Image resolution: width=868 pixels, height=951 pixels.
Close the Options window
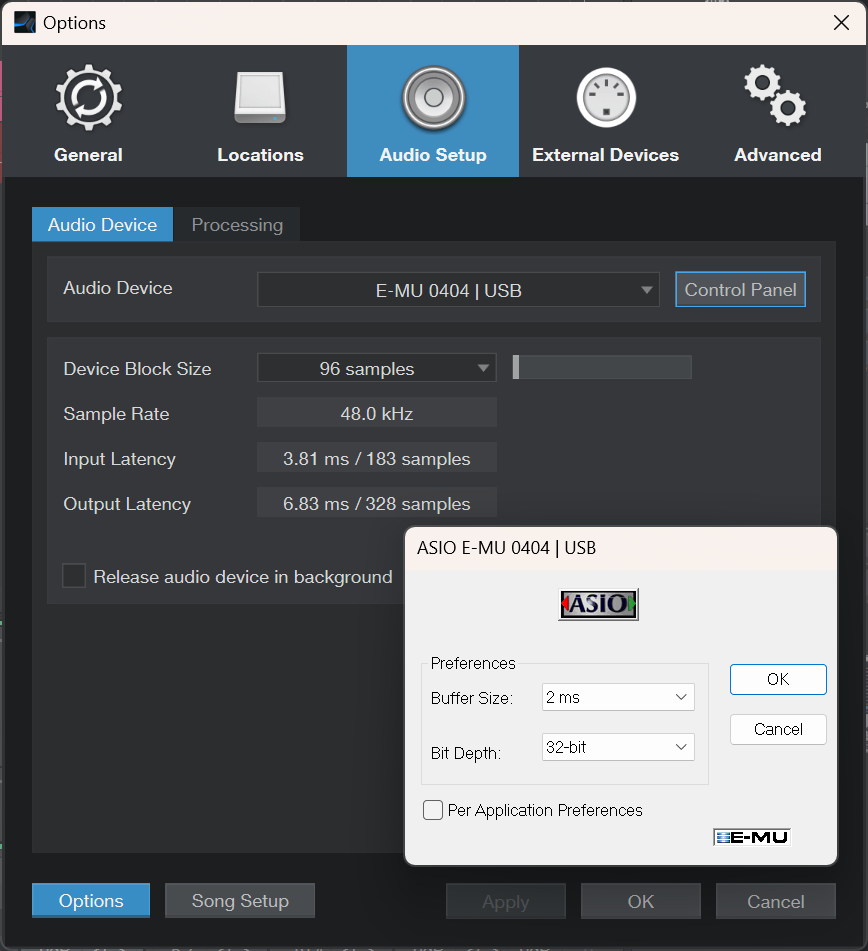click(841, 22)
